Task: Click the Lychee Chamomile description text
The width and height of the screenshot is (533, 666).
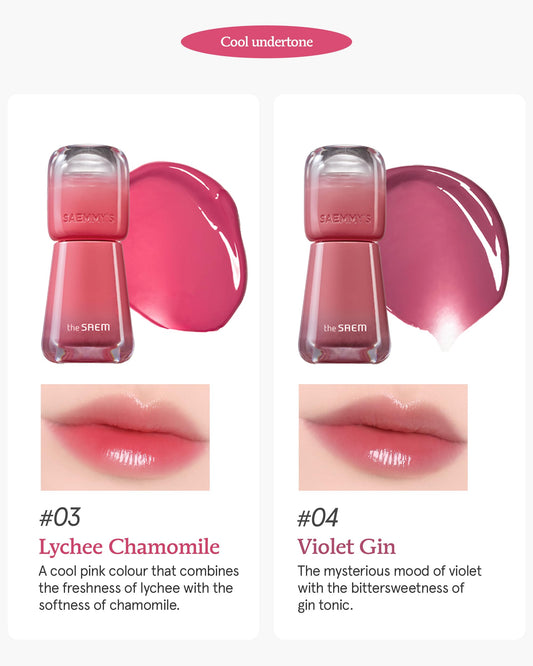Action: (x=138, y=588)
